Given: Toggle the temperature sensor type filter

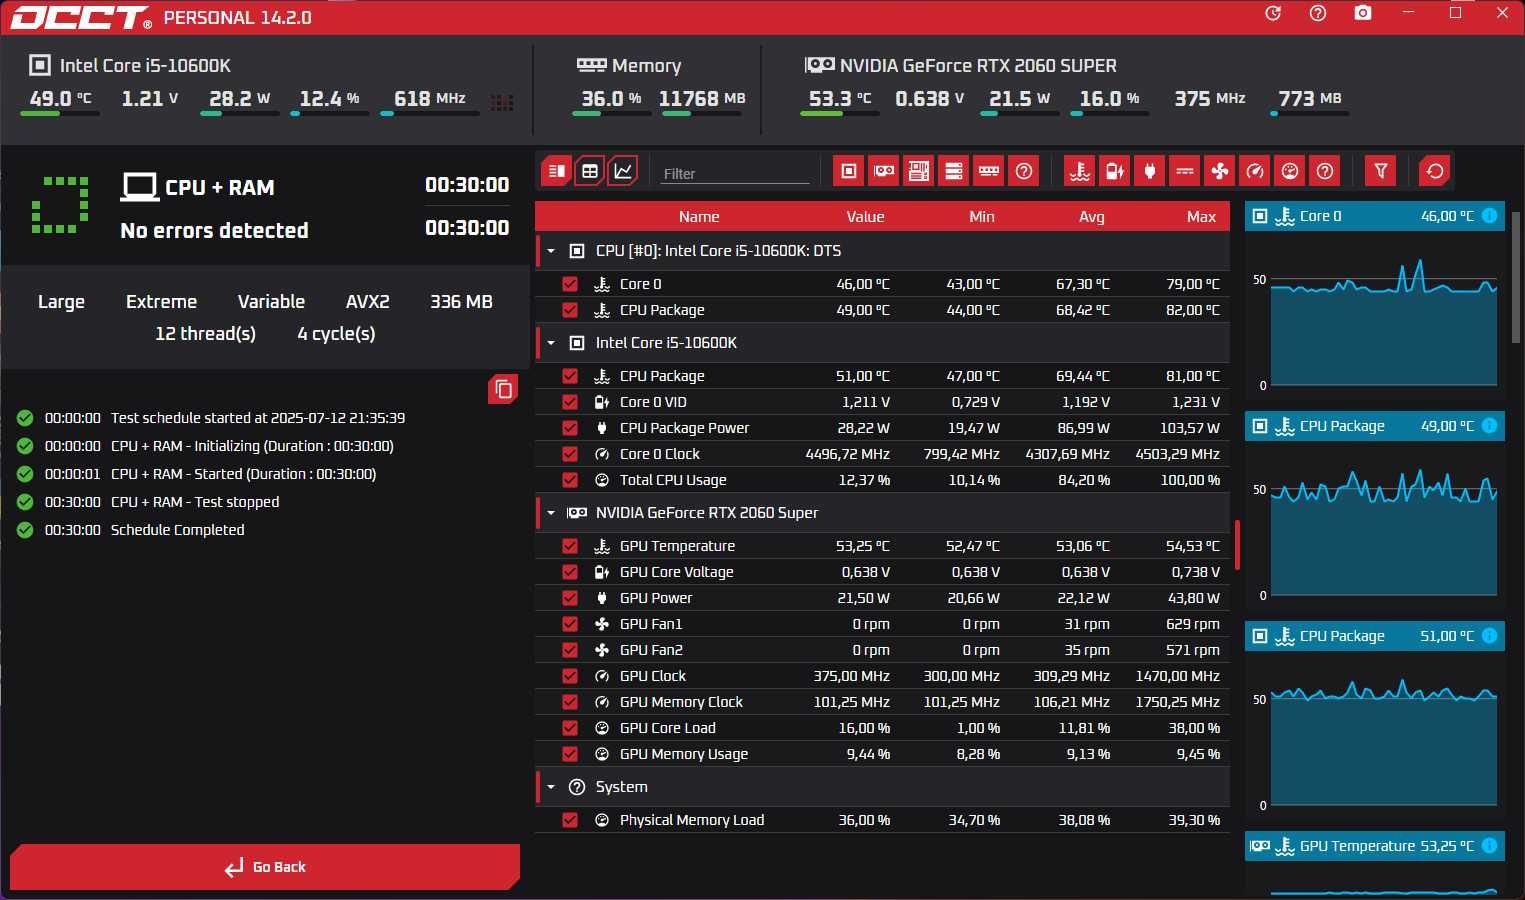Looking at the screenshot, I should 1080,171.
